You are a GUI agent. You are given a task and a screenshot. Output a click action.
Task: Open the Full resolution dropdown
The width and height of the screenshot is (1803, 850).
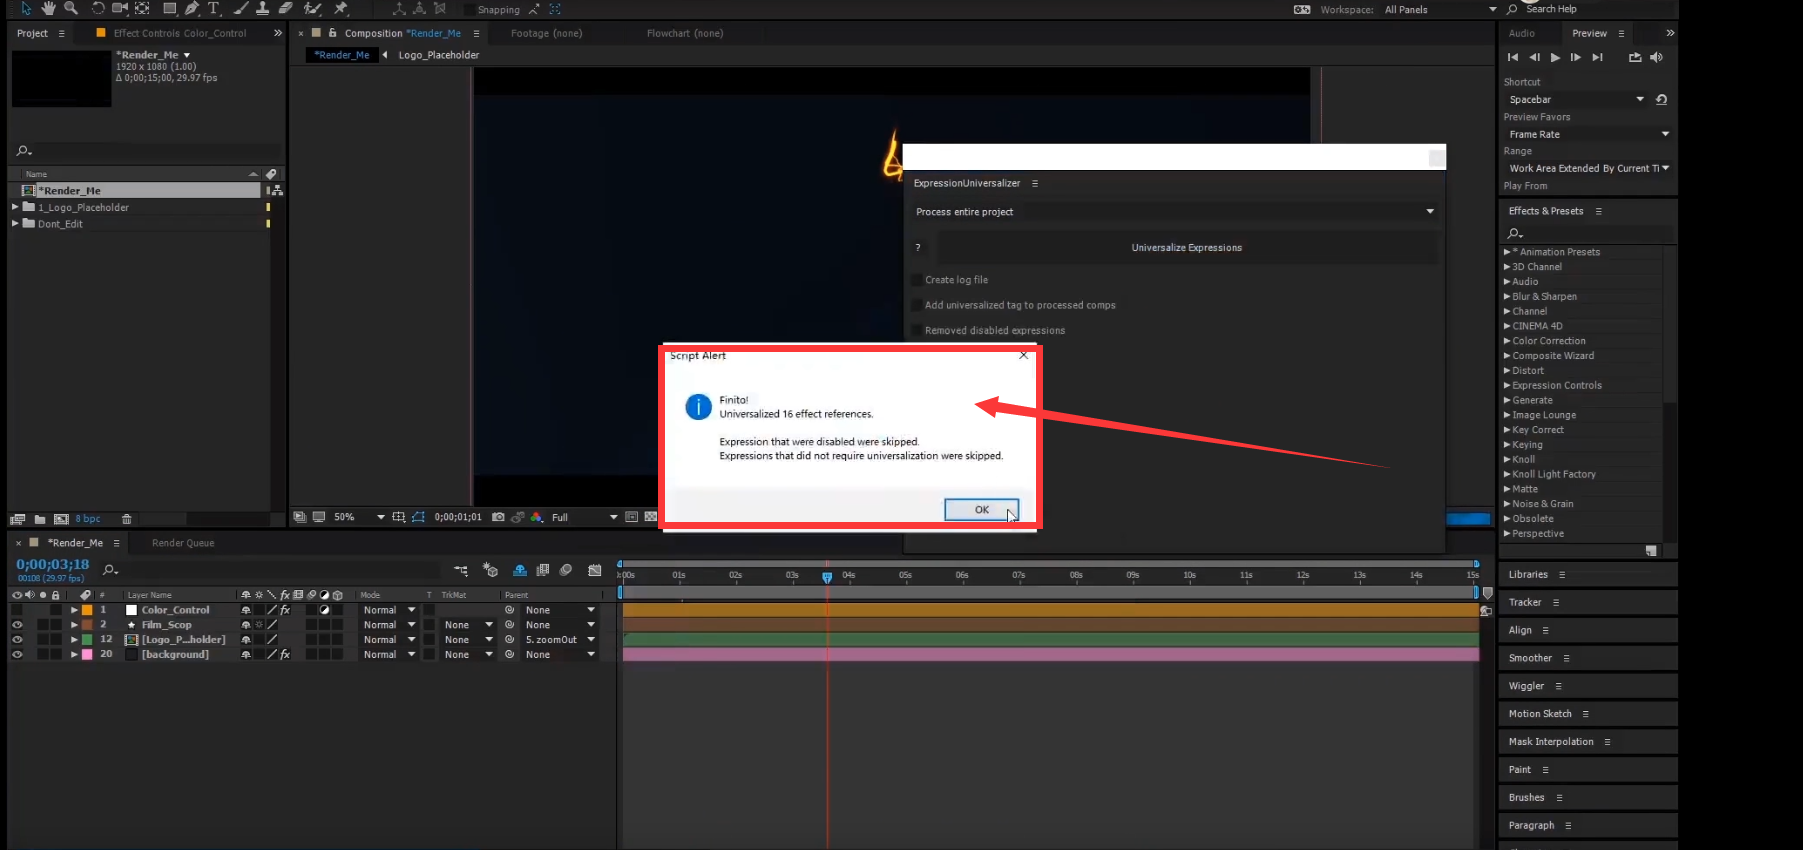pos(584,517)
